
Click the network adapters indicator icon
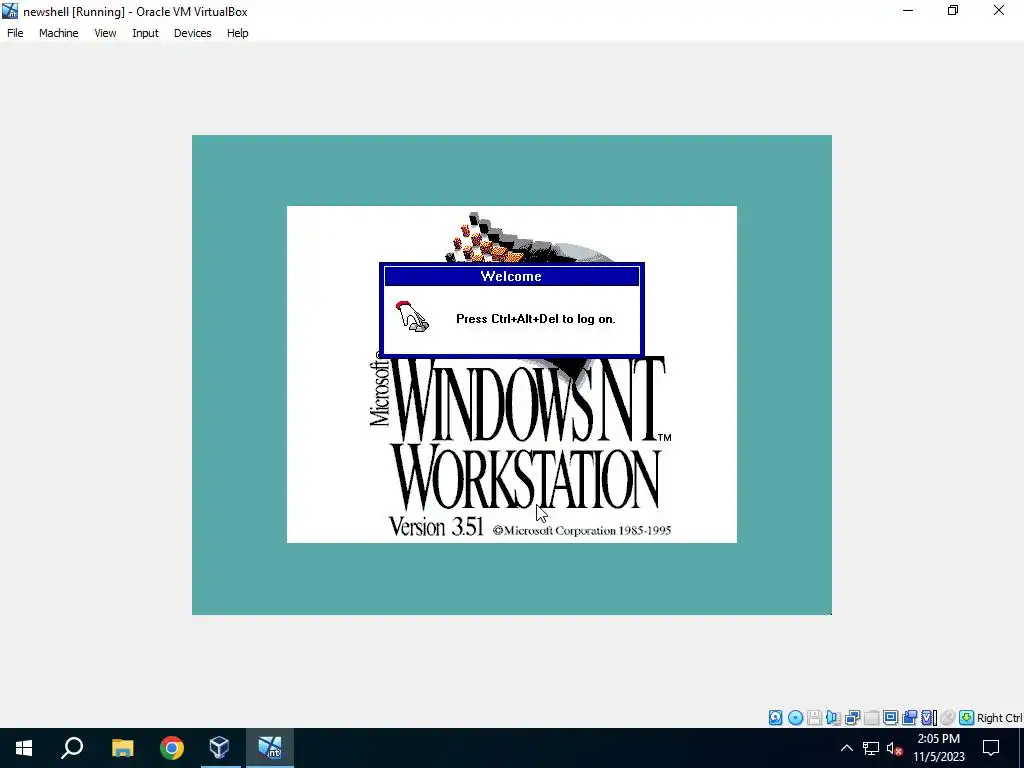852,718
